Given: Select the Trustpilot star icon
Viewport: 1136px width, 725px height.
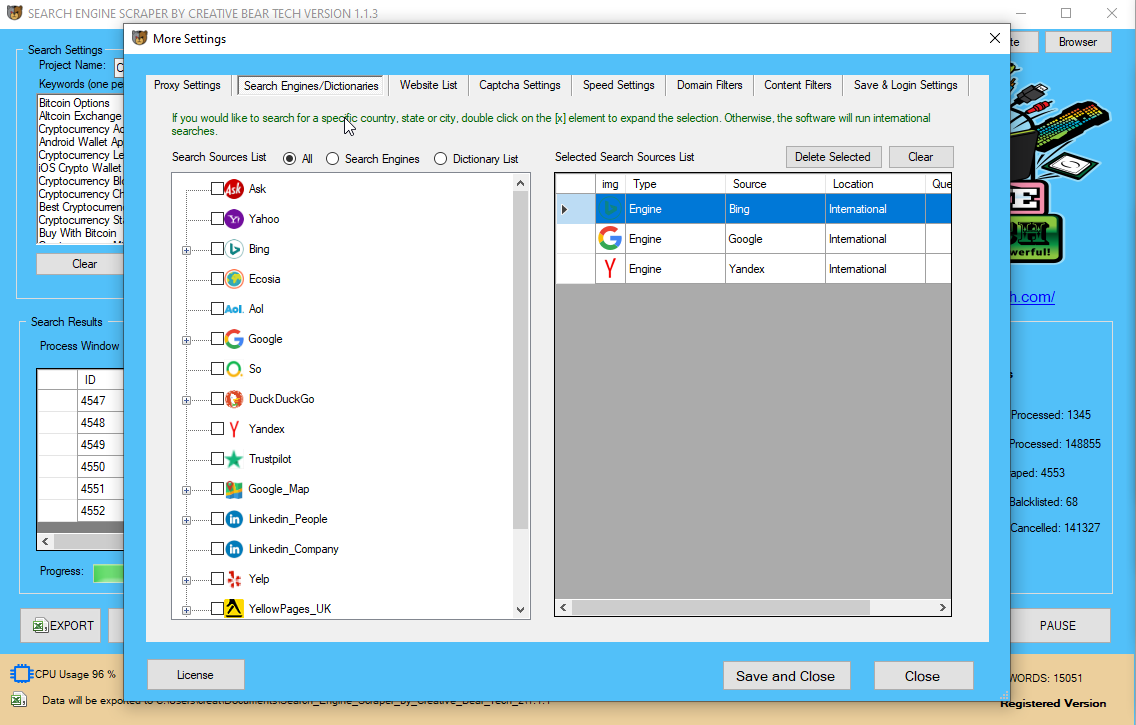Looking at the screenshot, I should pos(237,459).
